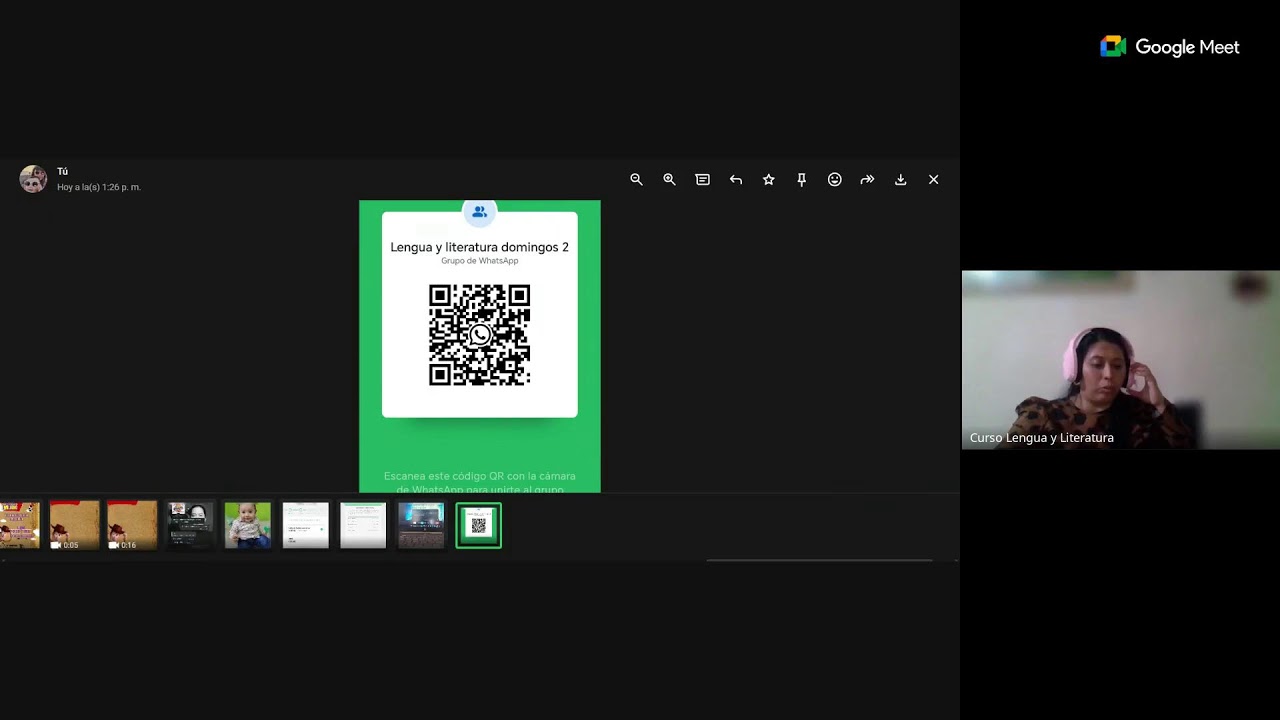Viewport: 1280px width, 720px height.
Task: Download the QR code image
Action: pyautogui.click(x=900, y=180)
